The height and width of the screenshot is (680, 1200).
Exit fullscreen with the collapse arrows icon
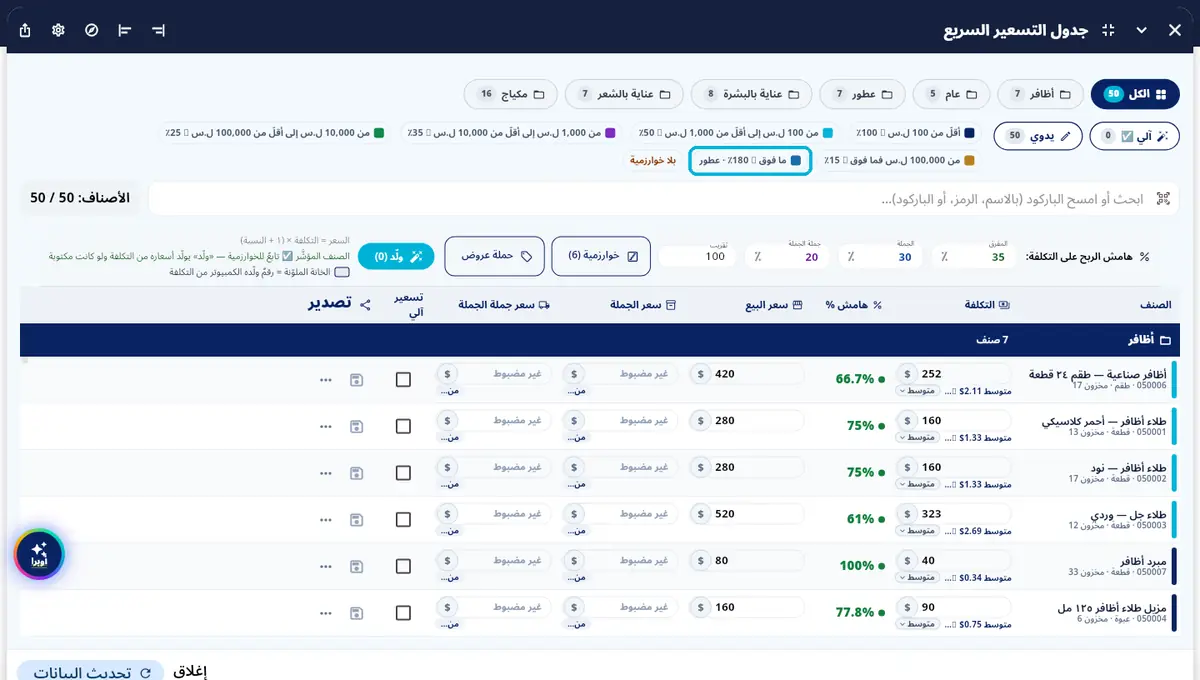(x=1108, y=30)
